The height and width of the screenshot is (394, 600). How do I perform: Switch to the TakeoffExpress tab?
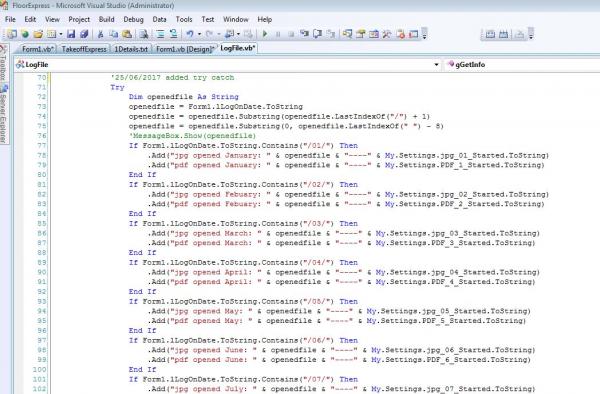click(x=84, y=49)
